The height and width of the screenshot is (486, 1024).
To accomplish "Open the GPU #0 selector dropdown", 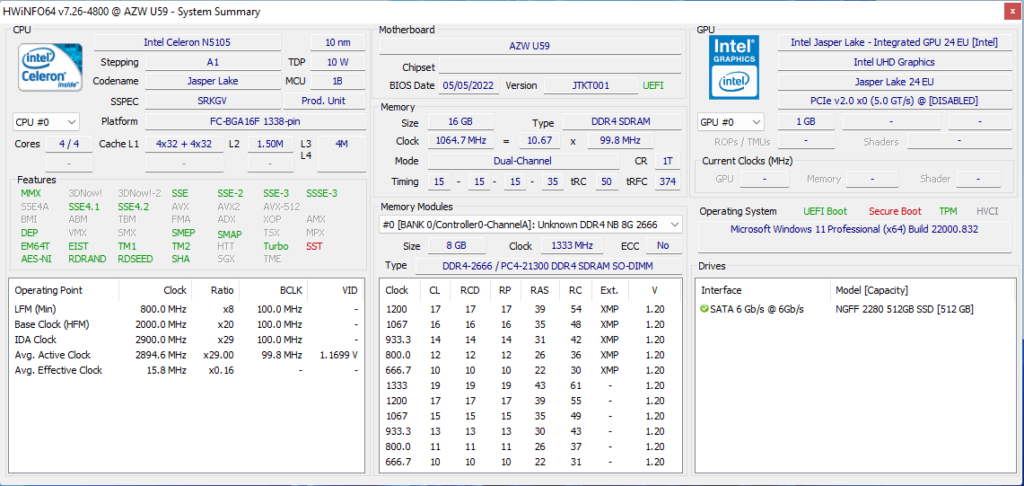I will click(730, 122).
